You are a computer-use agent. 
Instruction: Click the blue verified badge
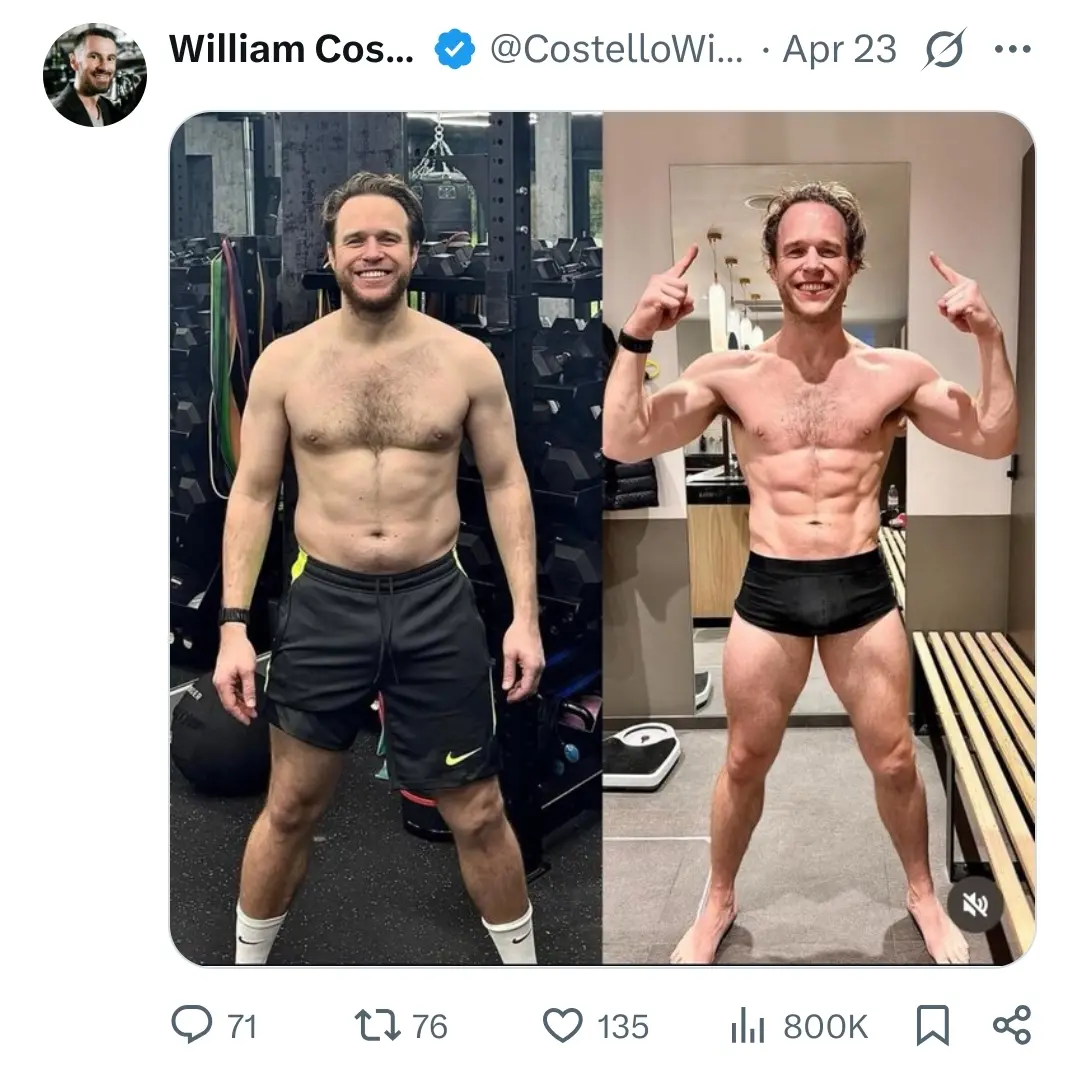pos(455,49)
